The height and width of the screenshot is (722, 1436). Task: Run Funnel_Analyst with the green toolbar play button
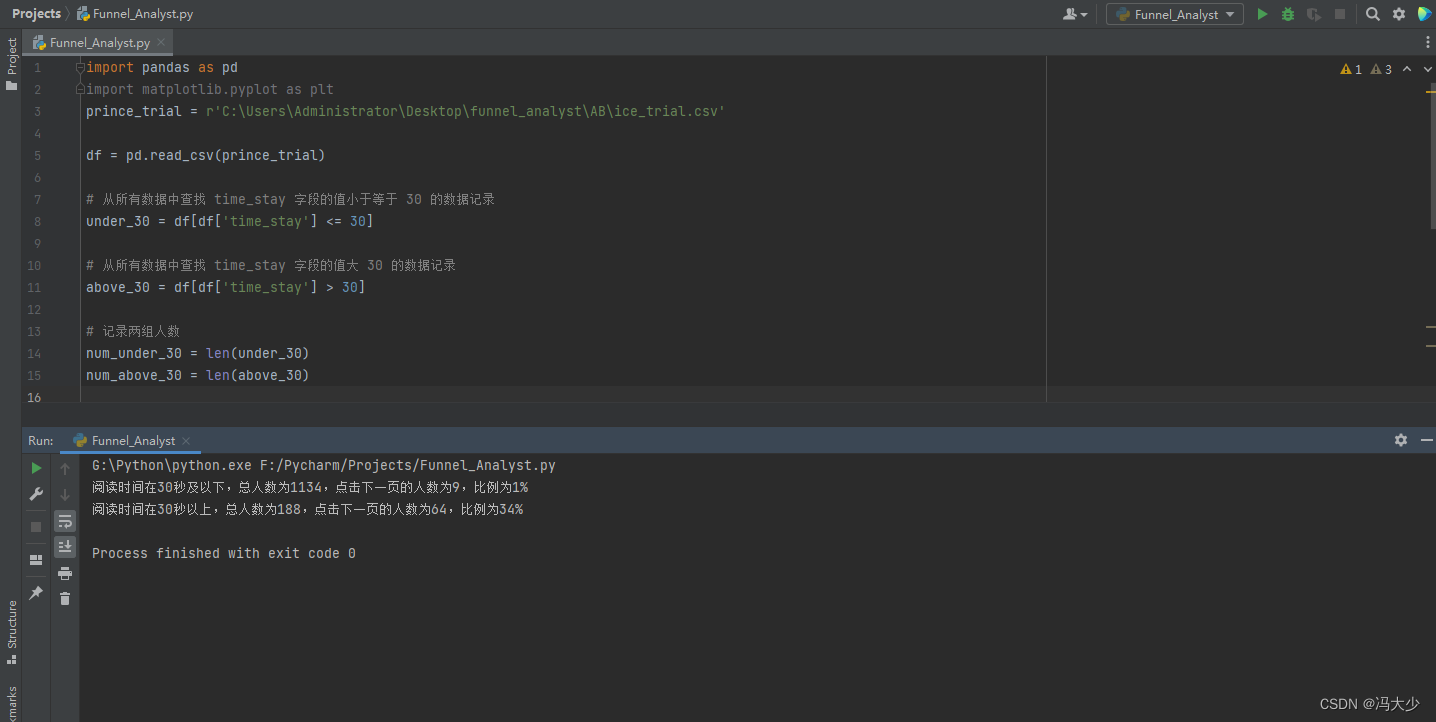pyautogui.click(x=1262, y=14)
